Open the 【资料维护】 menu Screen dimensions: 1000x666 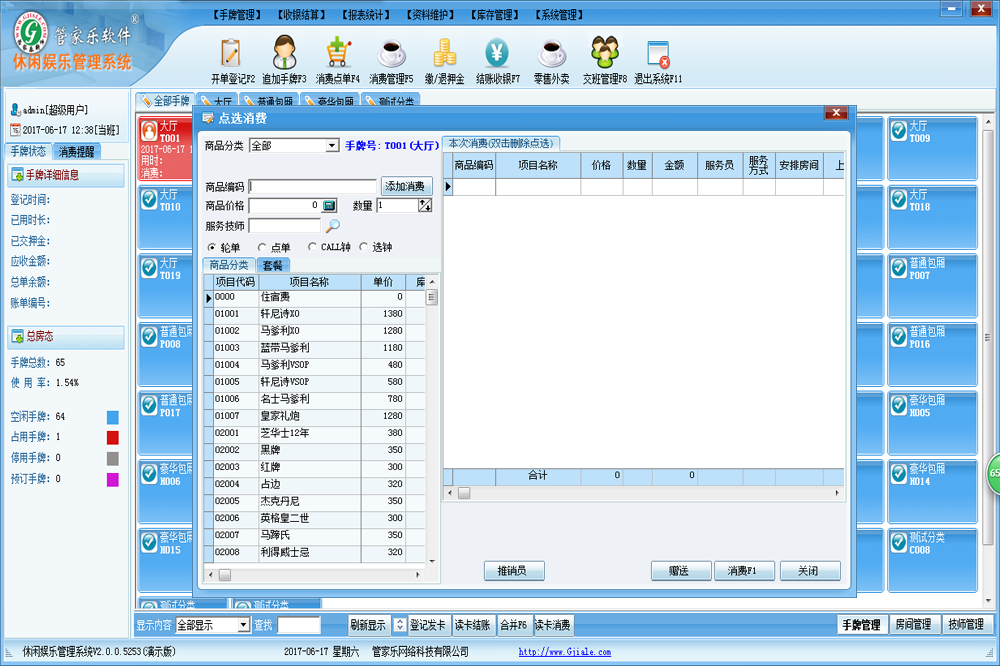click(x=430, y=15)
